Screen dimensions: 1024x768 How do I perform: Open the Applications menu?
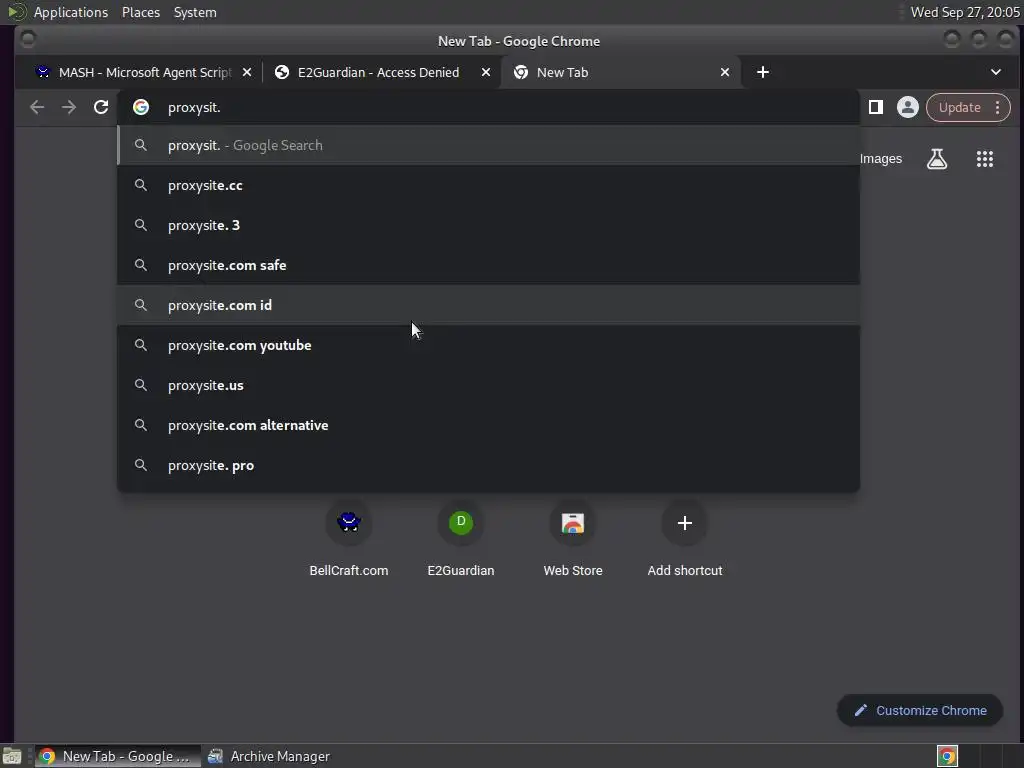[71, 12]
